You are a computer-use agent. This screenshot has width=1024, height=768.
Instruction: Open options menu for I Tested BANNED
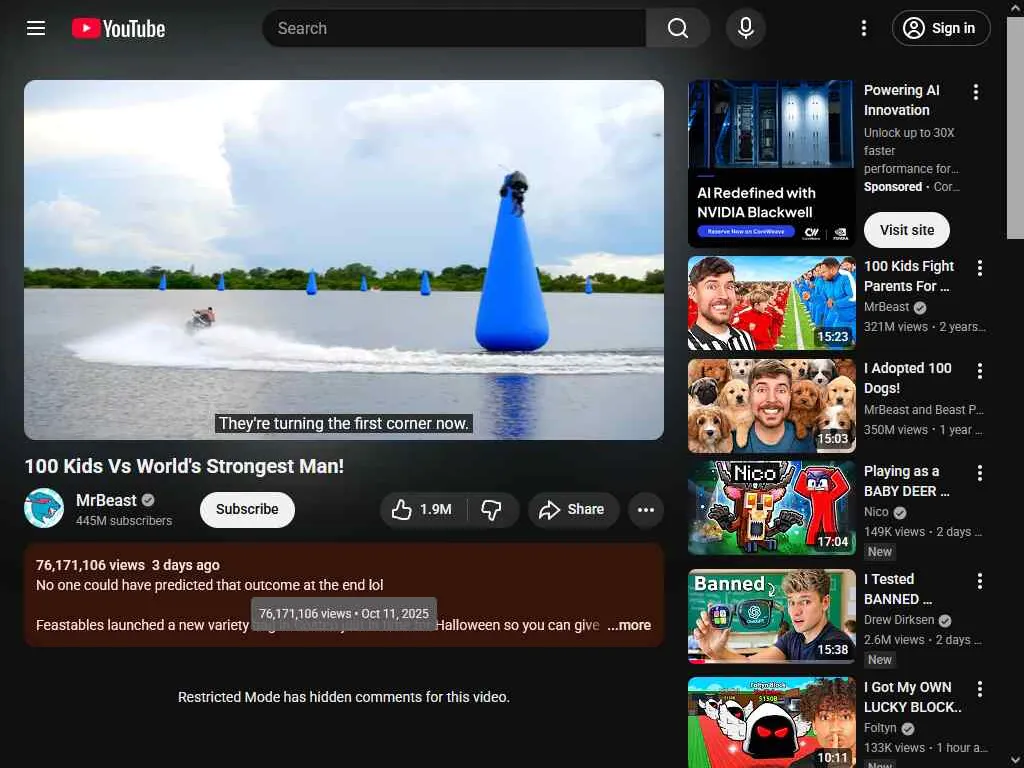pyautogui.click(x=980, y=581)
